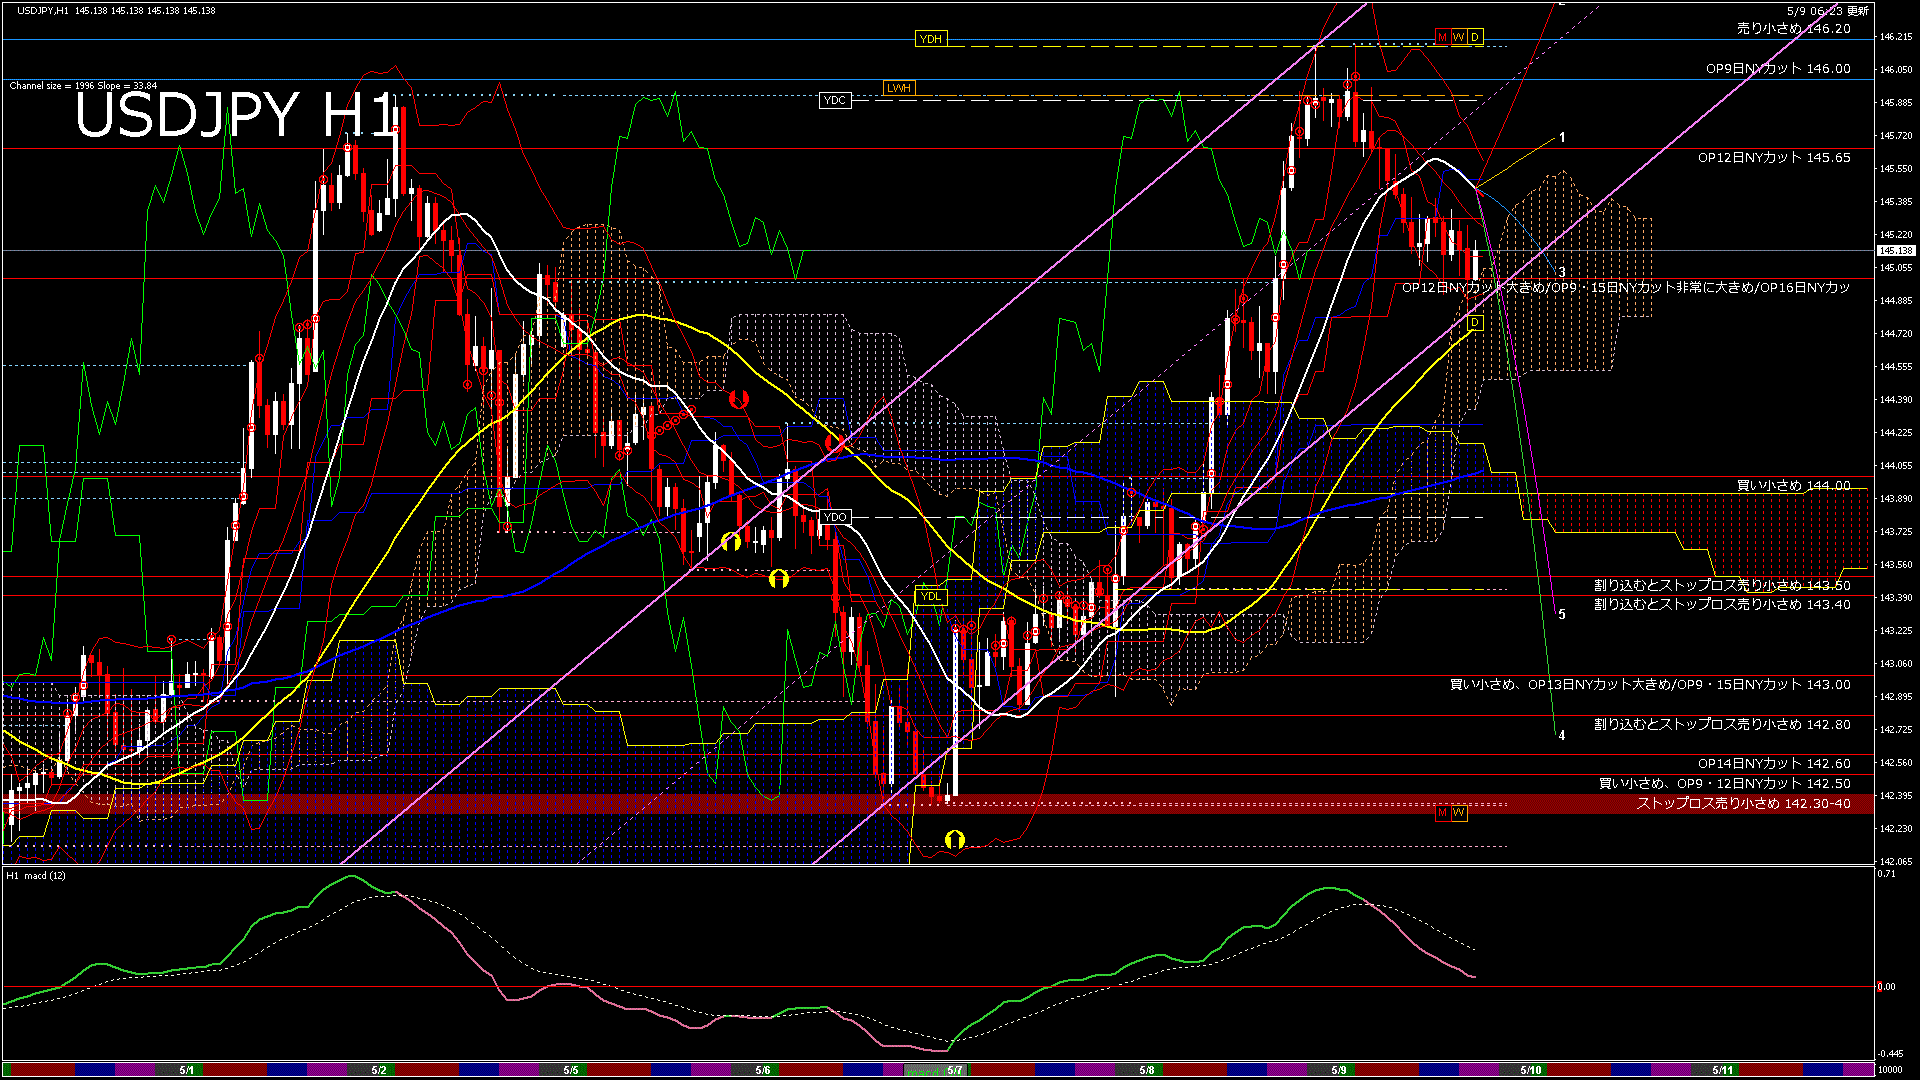
Task: Click the wave number 1 projection label
Action: [1562, 138]
